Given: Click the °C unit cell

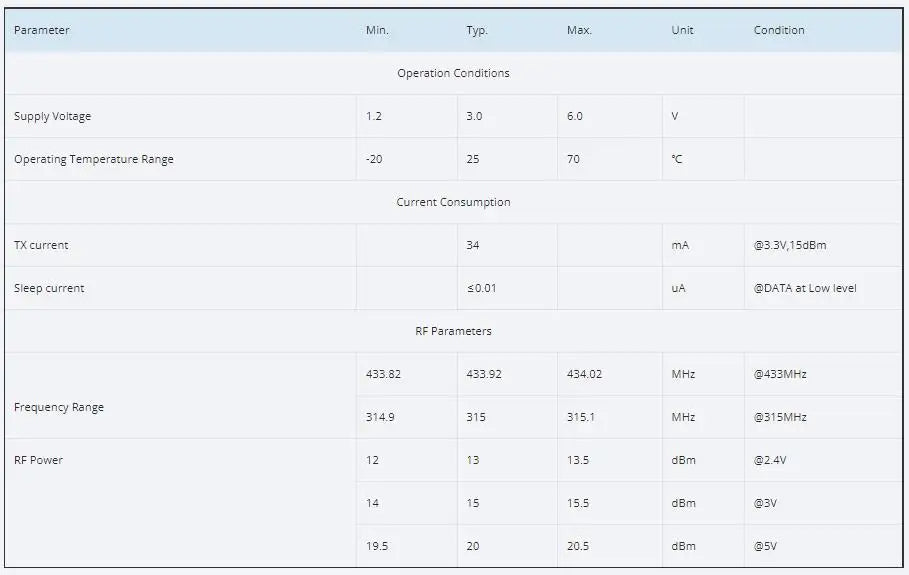Looking at the screenshot, I should [x=677, y=159].
